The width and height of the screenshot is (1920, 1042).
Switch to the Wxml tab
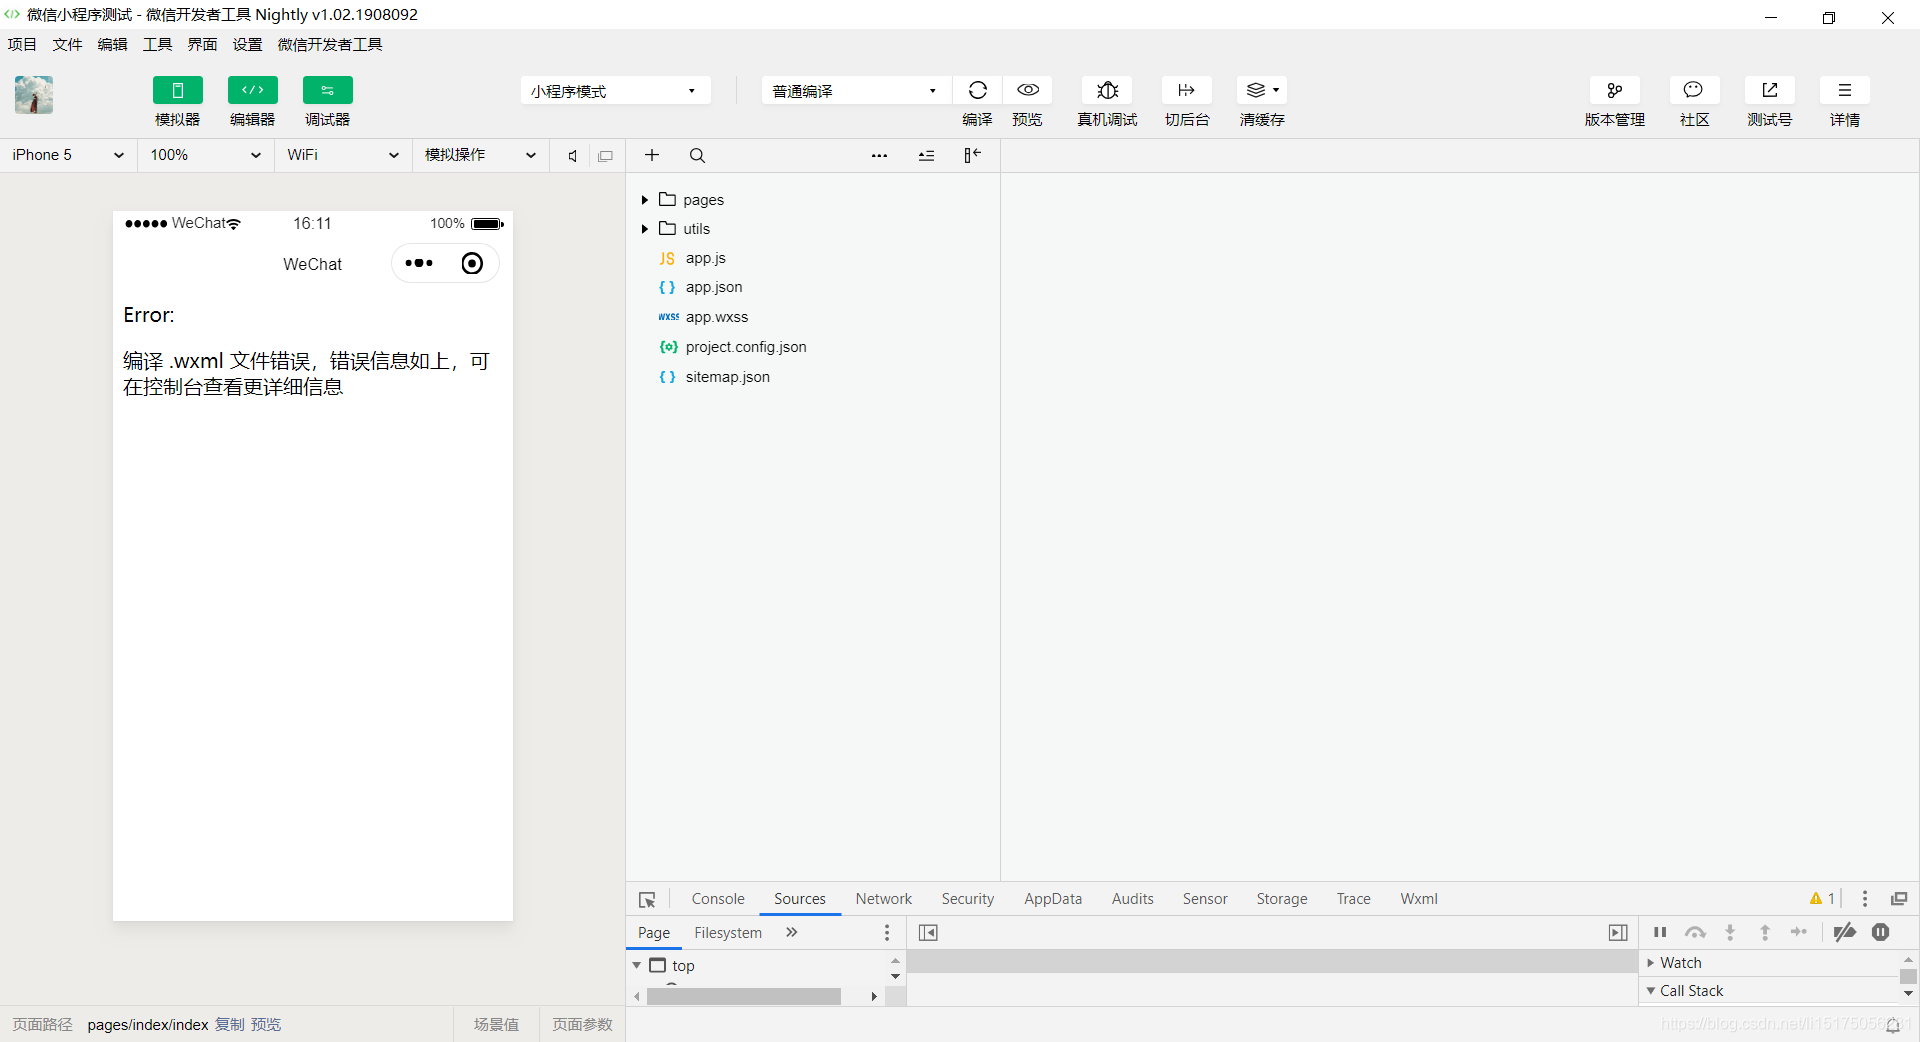(x=1419, y=899)
